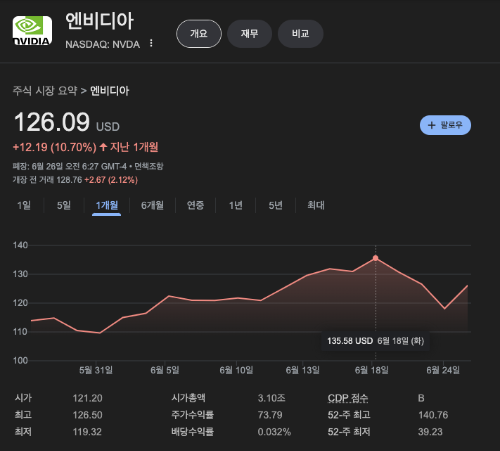Select the 개요 overview tab
This screenshot has height=451, width=500.
199,34
